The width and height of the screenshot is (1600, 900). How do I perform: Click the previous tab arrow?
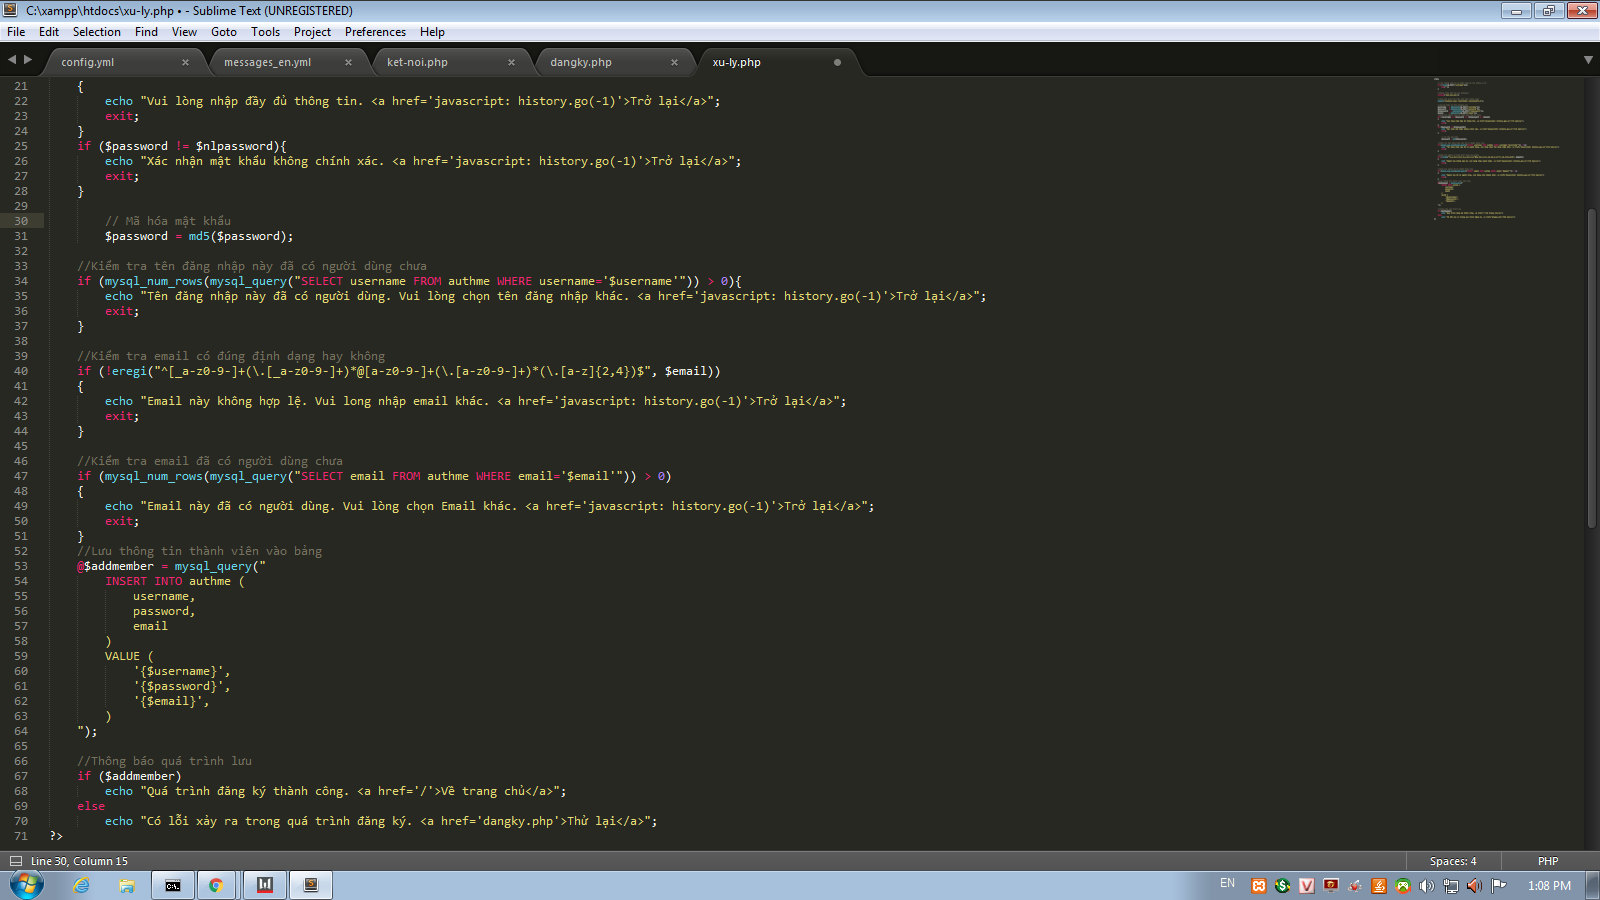12,60
